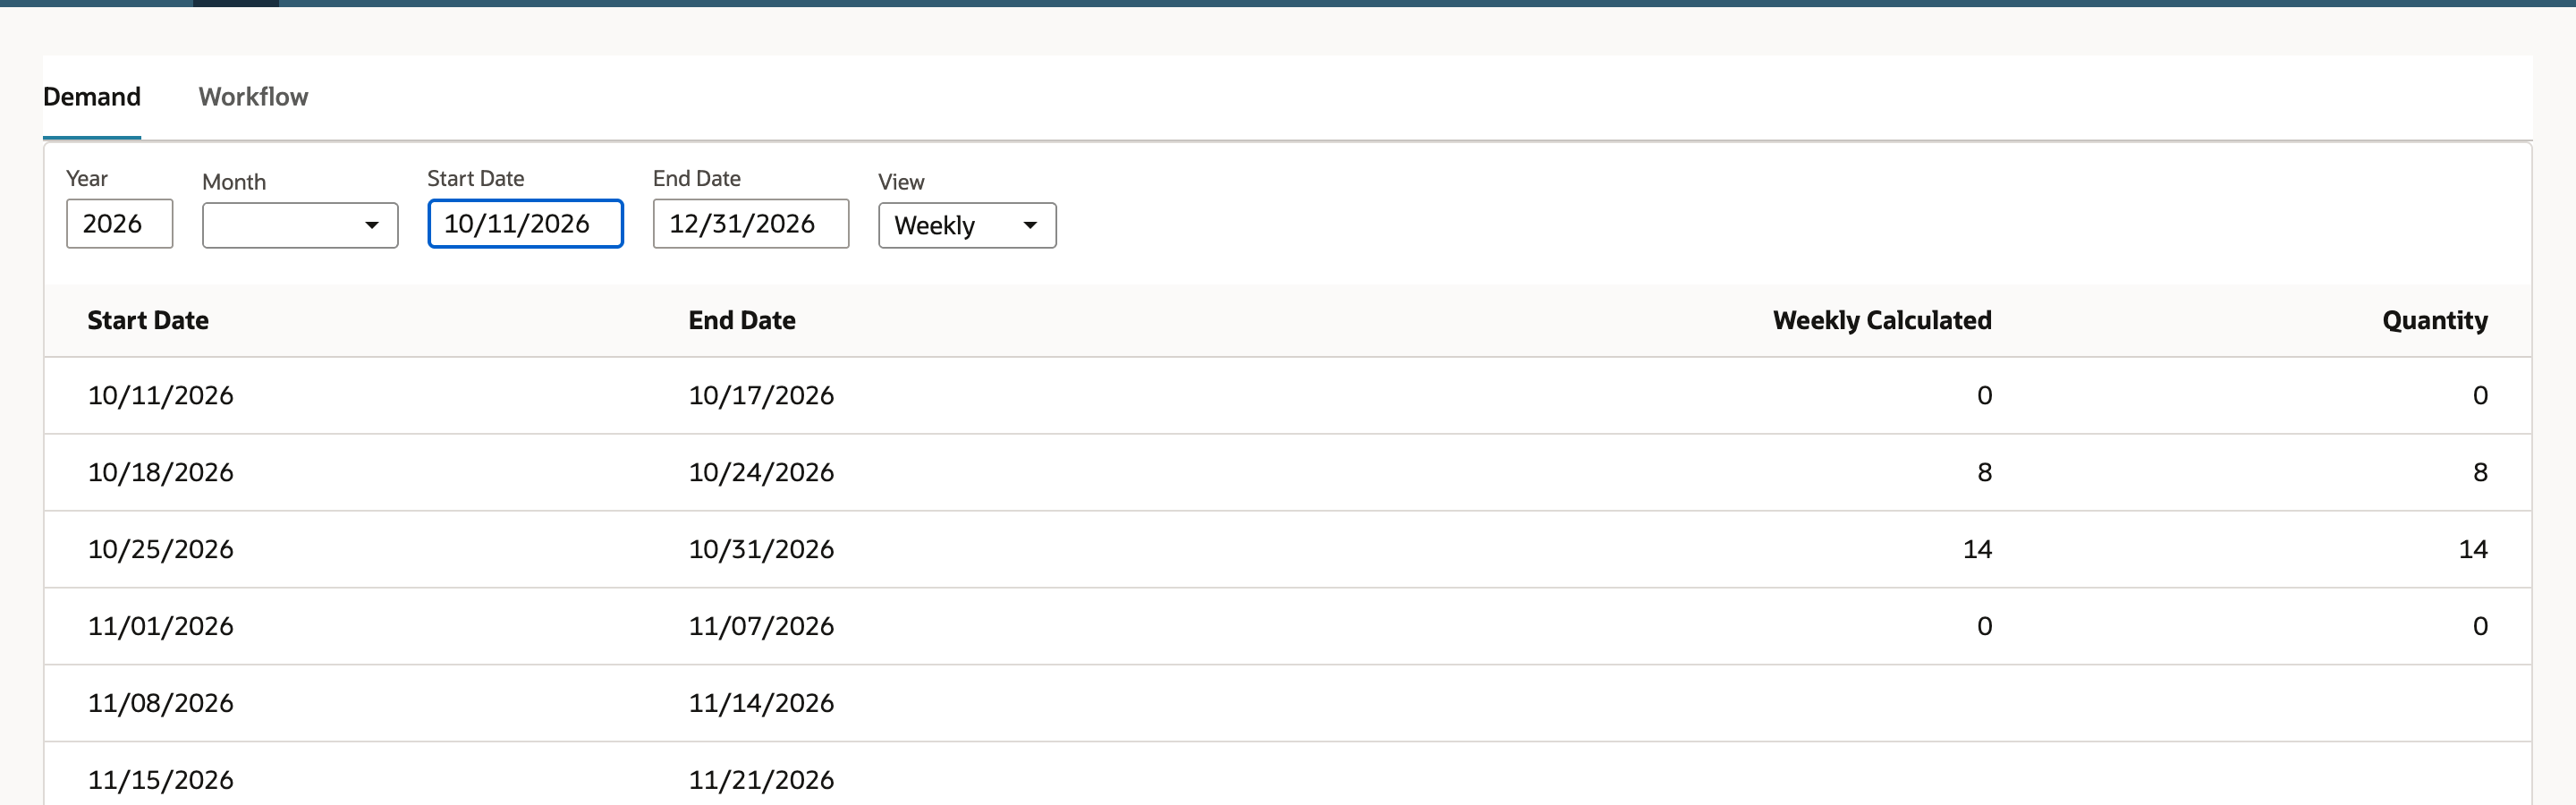Click the End Date column header
Screen dimensions: 2576x805
point(742,321)
